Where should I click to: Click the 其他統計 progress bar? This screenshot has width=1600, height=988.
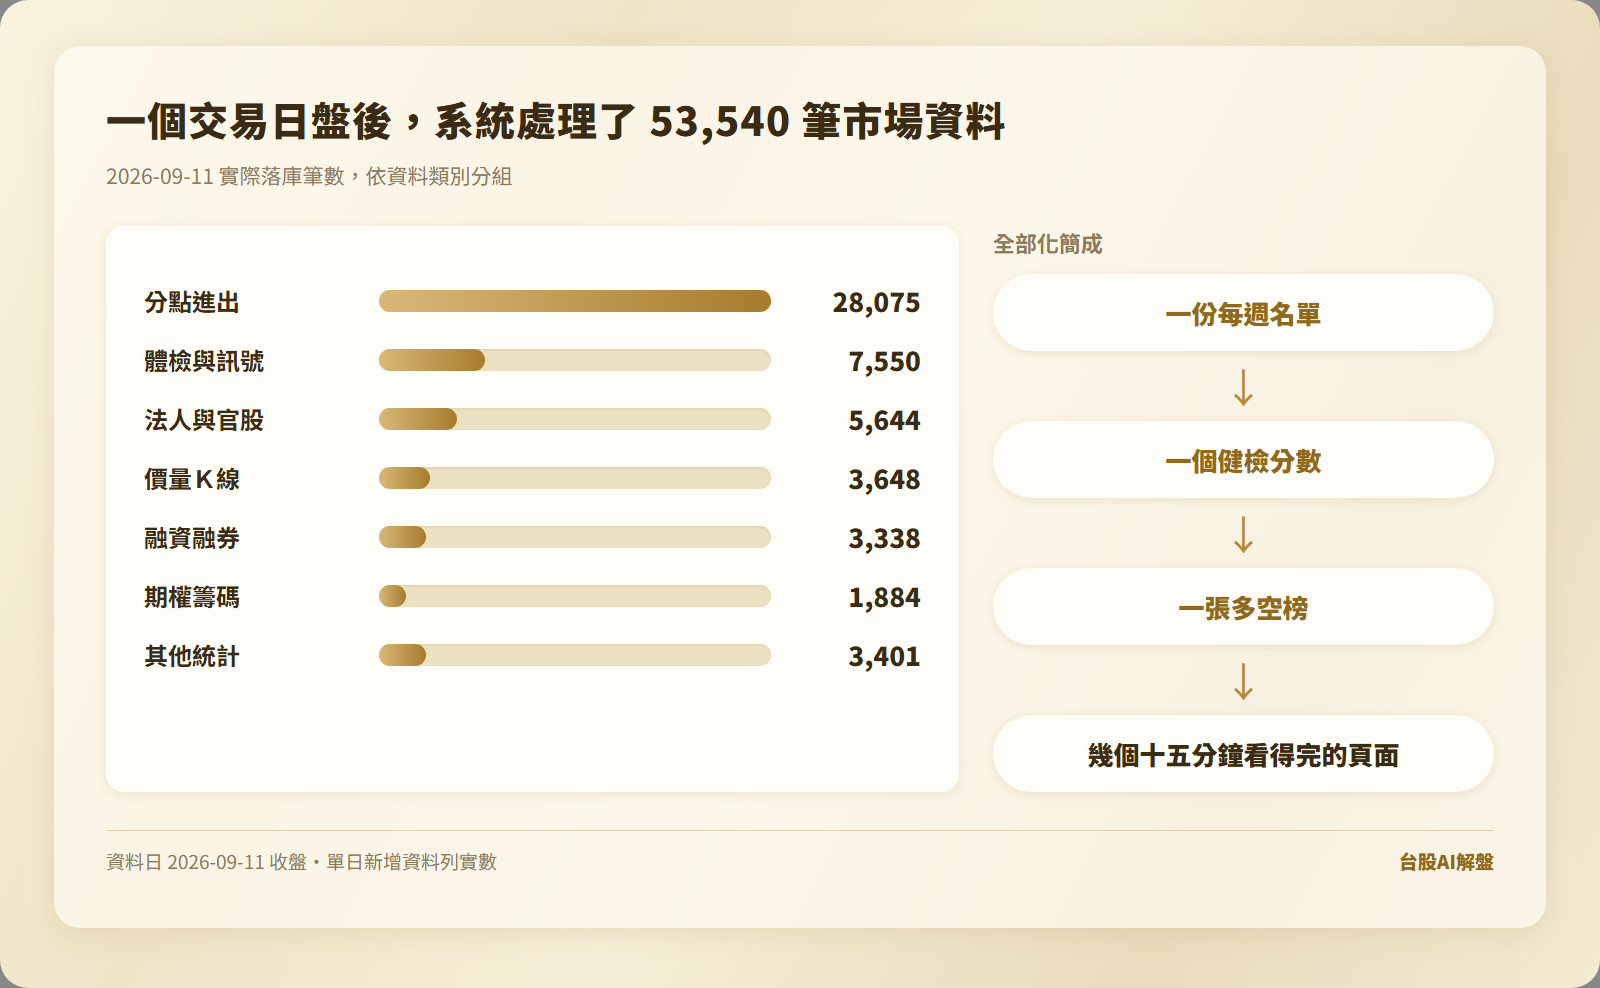(575, 655)
